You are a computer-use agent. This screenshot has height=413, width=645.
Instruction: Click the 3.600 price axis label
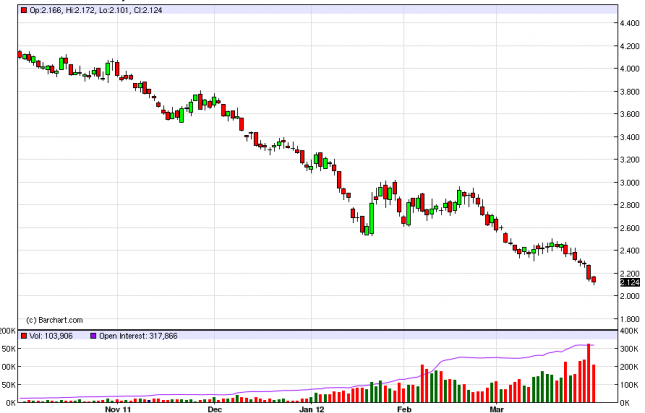629,114
